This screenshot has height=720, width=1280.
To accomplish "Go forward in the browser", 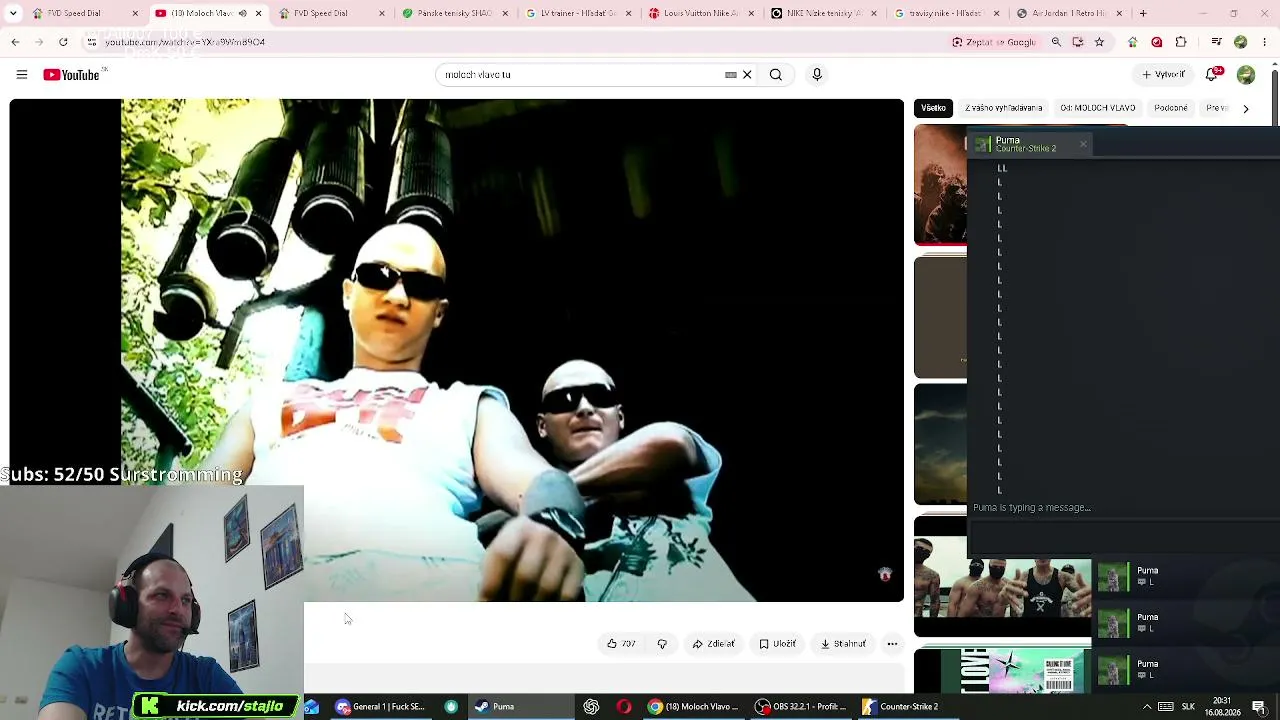I will coord(39,42).
